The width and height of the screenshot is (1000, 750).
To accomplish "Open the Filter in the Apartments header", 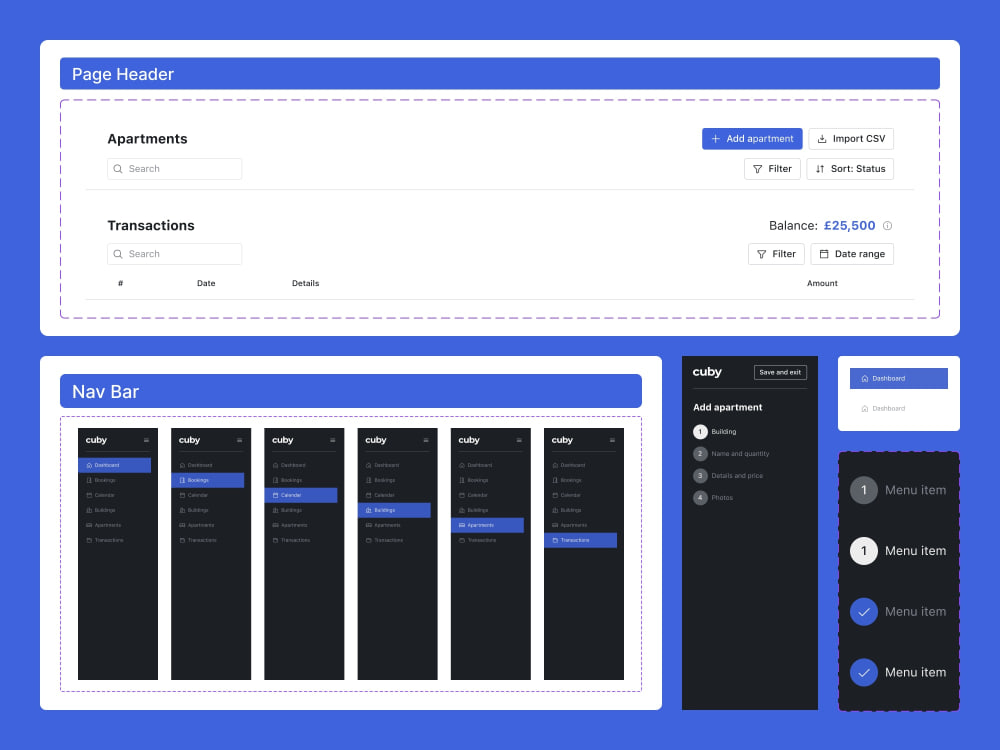I will tap(772, 169).
